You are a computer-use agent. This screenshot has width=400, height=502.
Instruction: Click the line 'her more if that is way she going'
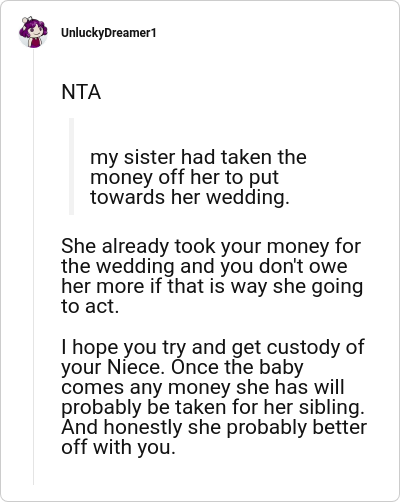(x=212, y=286)
